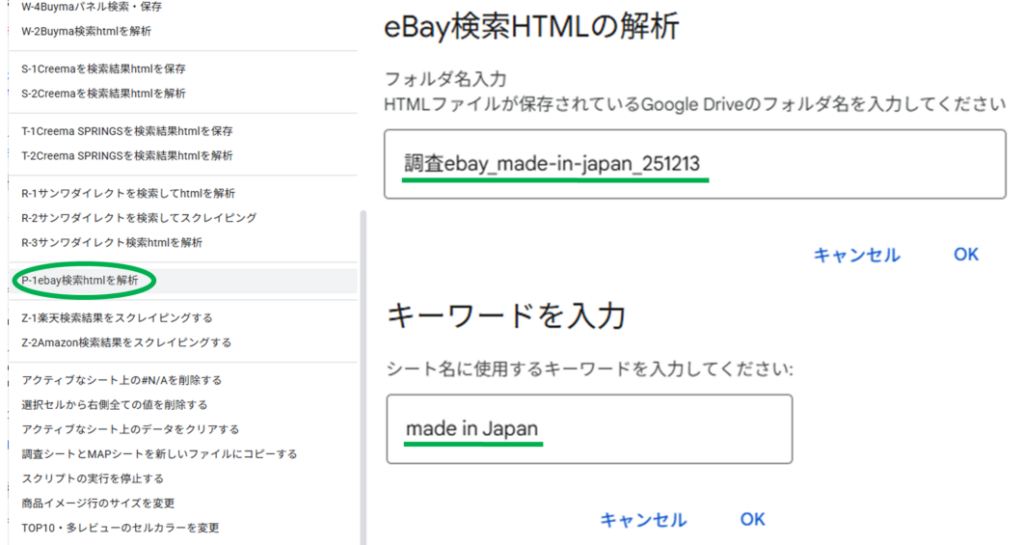Select Z-1楽天検索結果をスクレイピングする
1024x545 pixels.
(x=116, y=318)
